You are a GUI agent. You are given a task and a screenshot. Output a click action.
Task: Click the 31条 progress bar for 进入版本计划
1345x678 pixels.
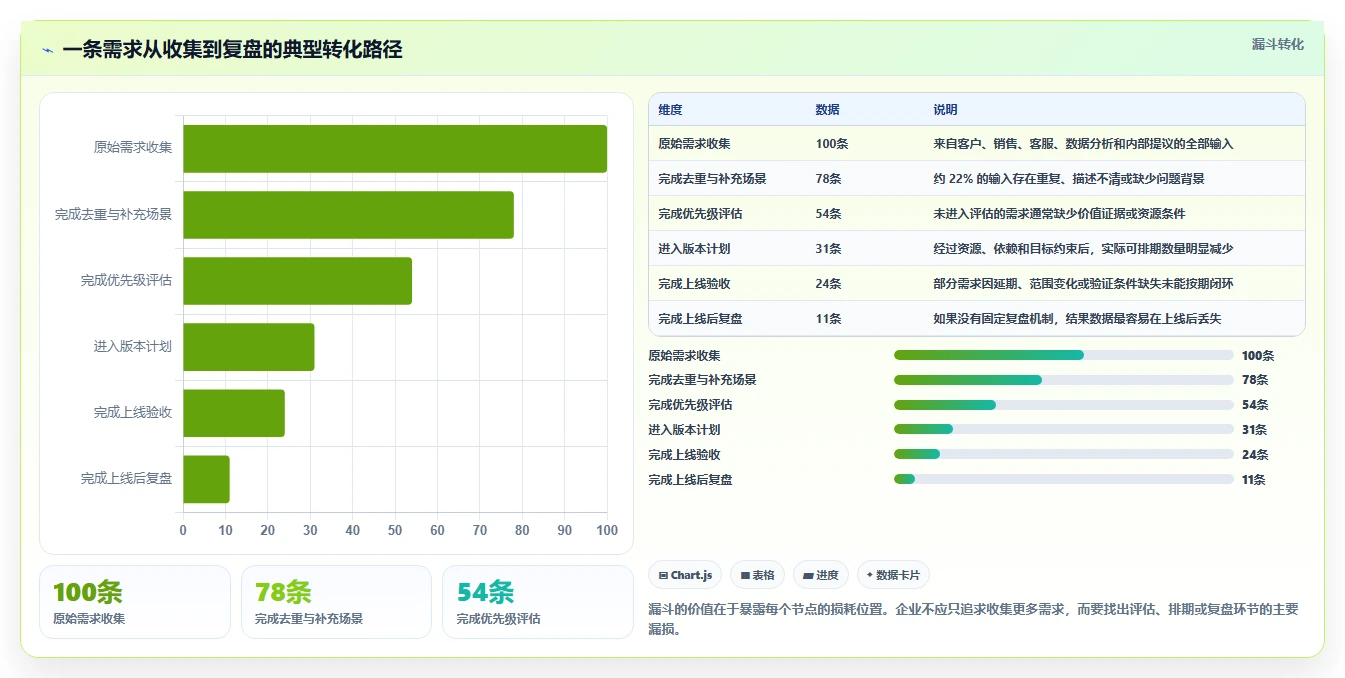pyautogui.click(x=1063, y=430)
